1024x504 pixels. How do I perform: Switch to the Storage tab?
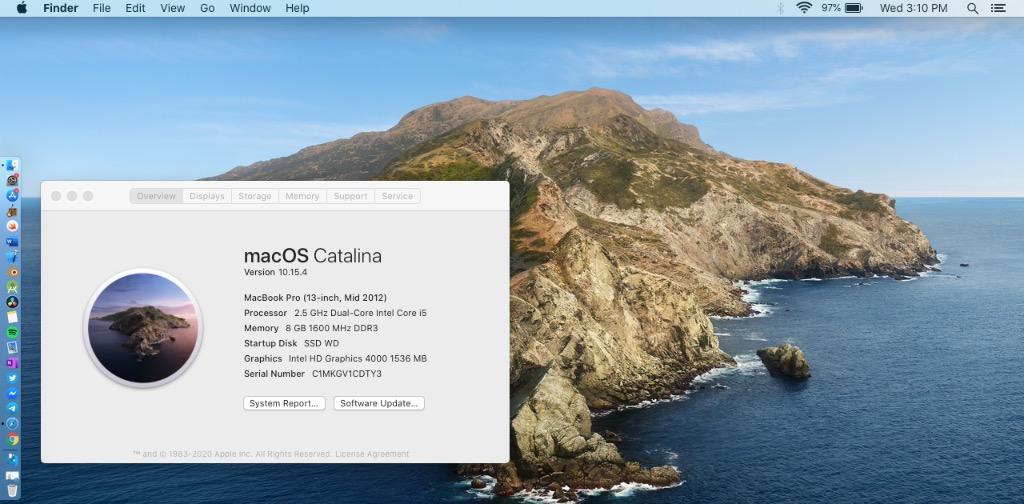(255, 196)
